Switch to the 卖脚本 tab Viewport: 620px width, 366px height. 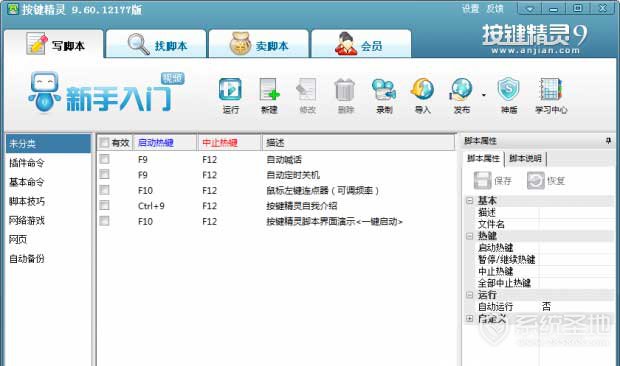259,44
